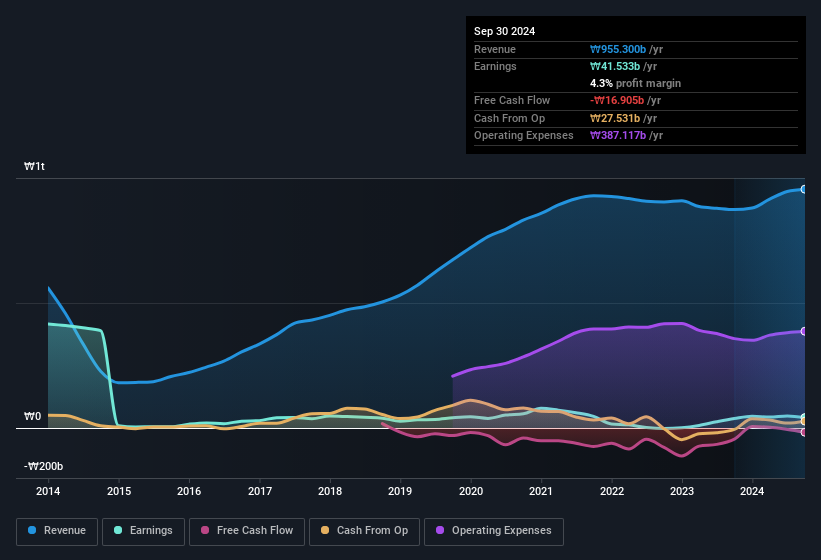821x560 pixels.
Task: Click the pink Free Cash Flow endpoint marker
Action: point(804,432)
